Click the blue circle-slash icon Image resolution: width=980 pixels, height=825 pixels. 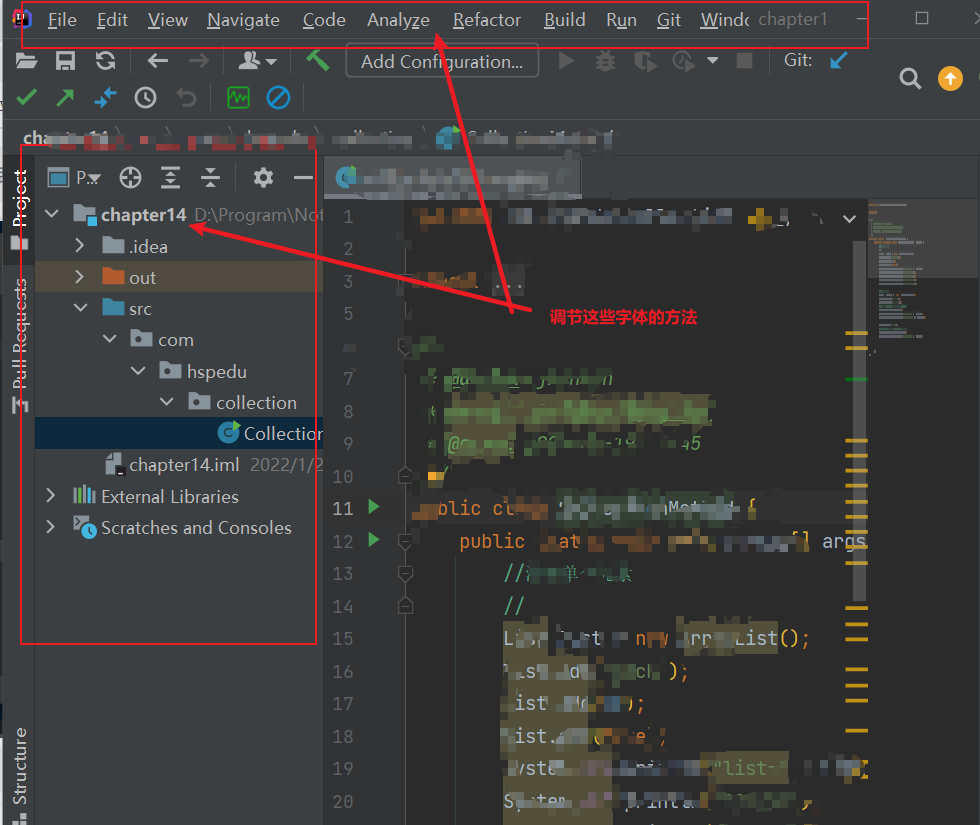tap(278, 98)
